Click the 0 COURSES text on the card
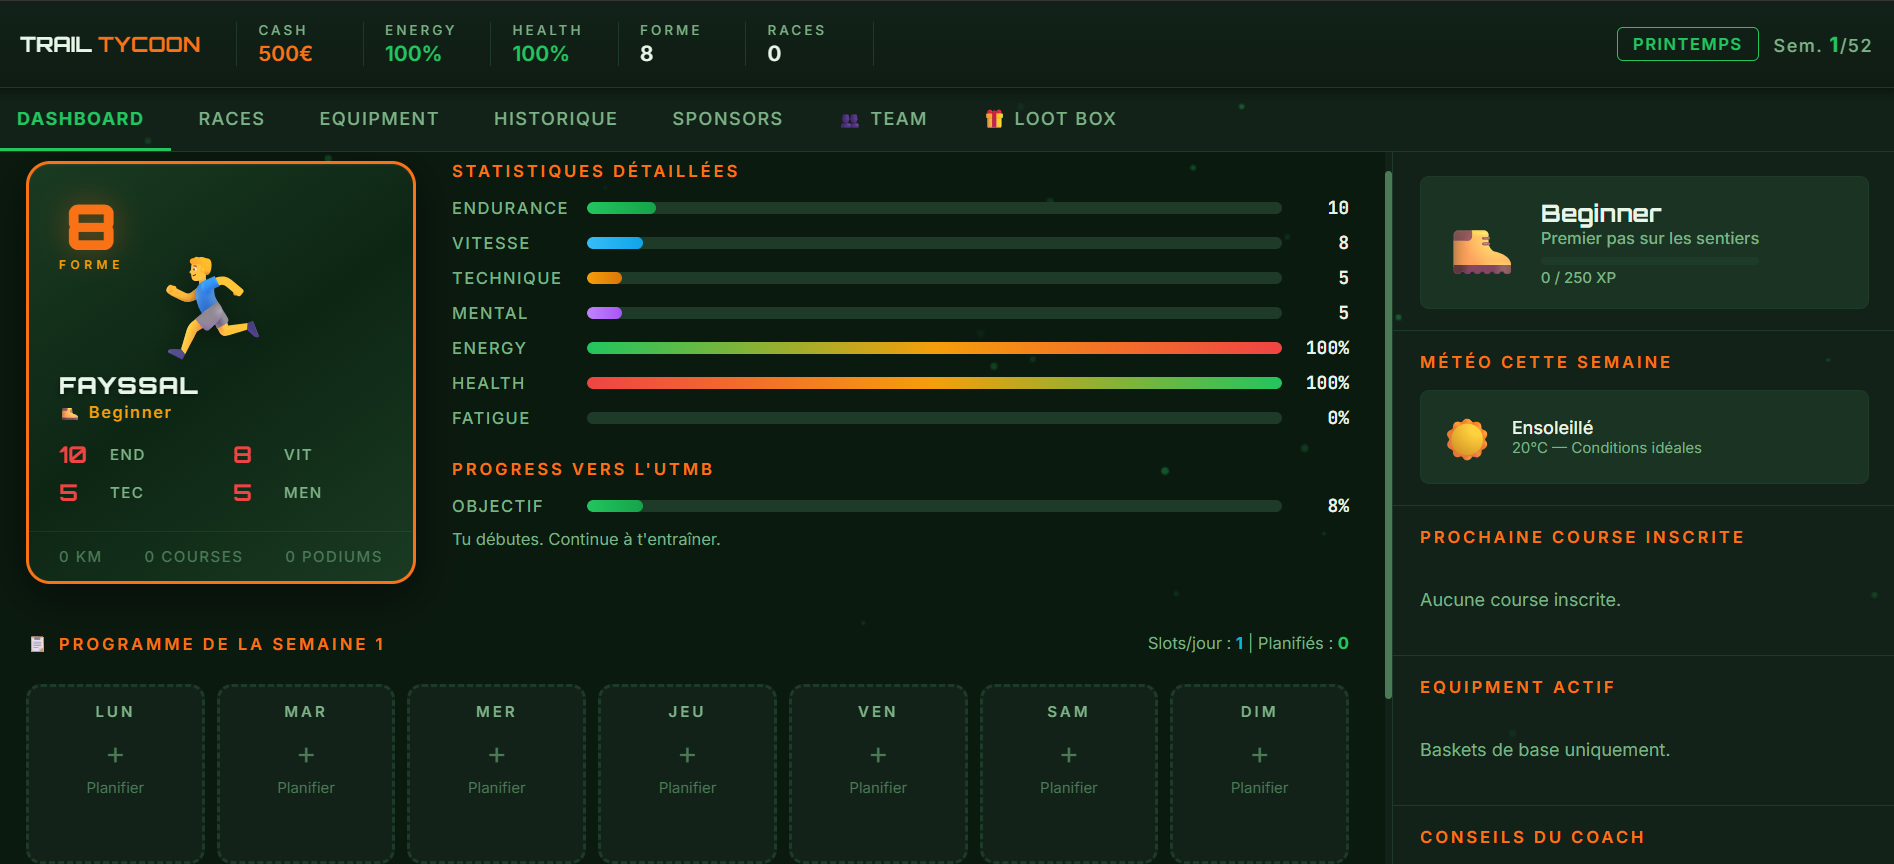 pos(193,557)
